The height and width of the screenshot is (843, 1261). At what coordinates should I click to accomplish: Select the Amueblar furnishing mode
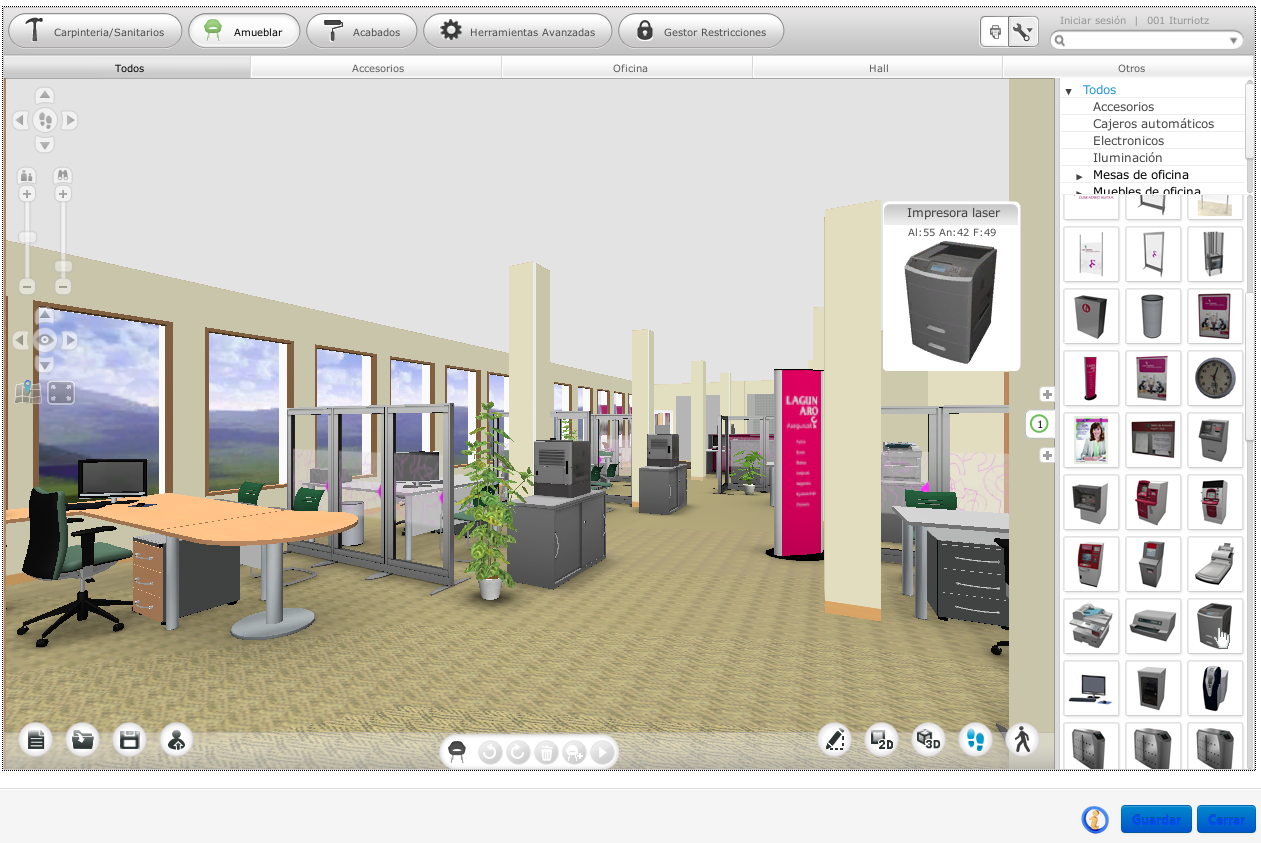(x=244, y=31)
